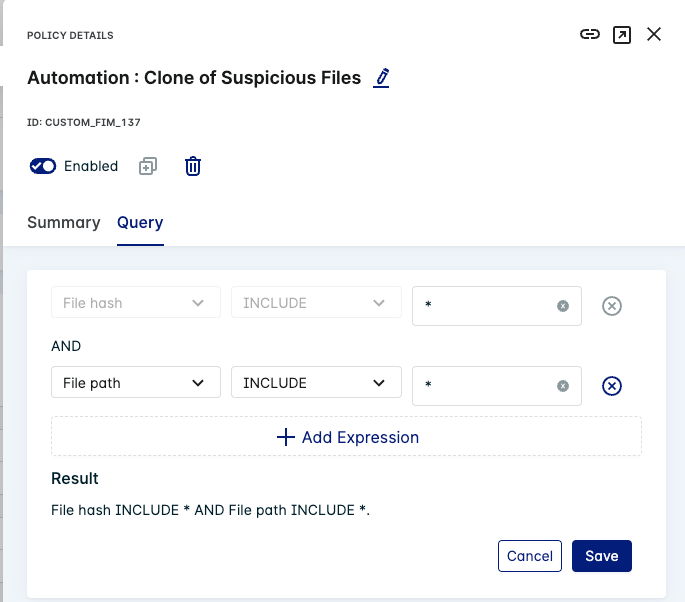Click the AND operator label

(66, 346)
